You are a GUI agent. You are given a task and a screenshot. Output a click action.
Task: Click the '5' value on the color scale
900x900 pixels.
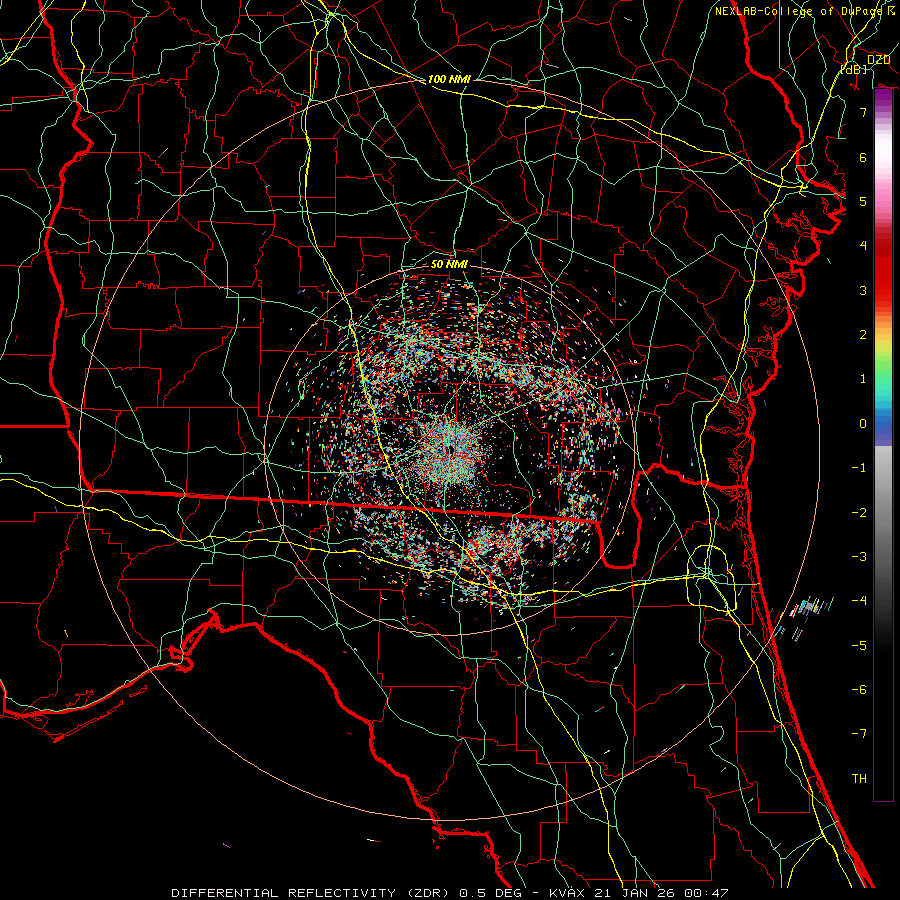coord(863,201)
